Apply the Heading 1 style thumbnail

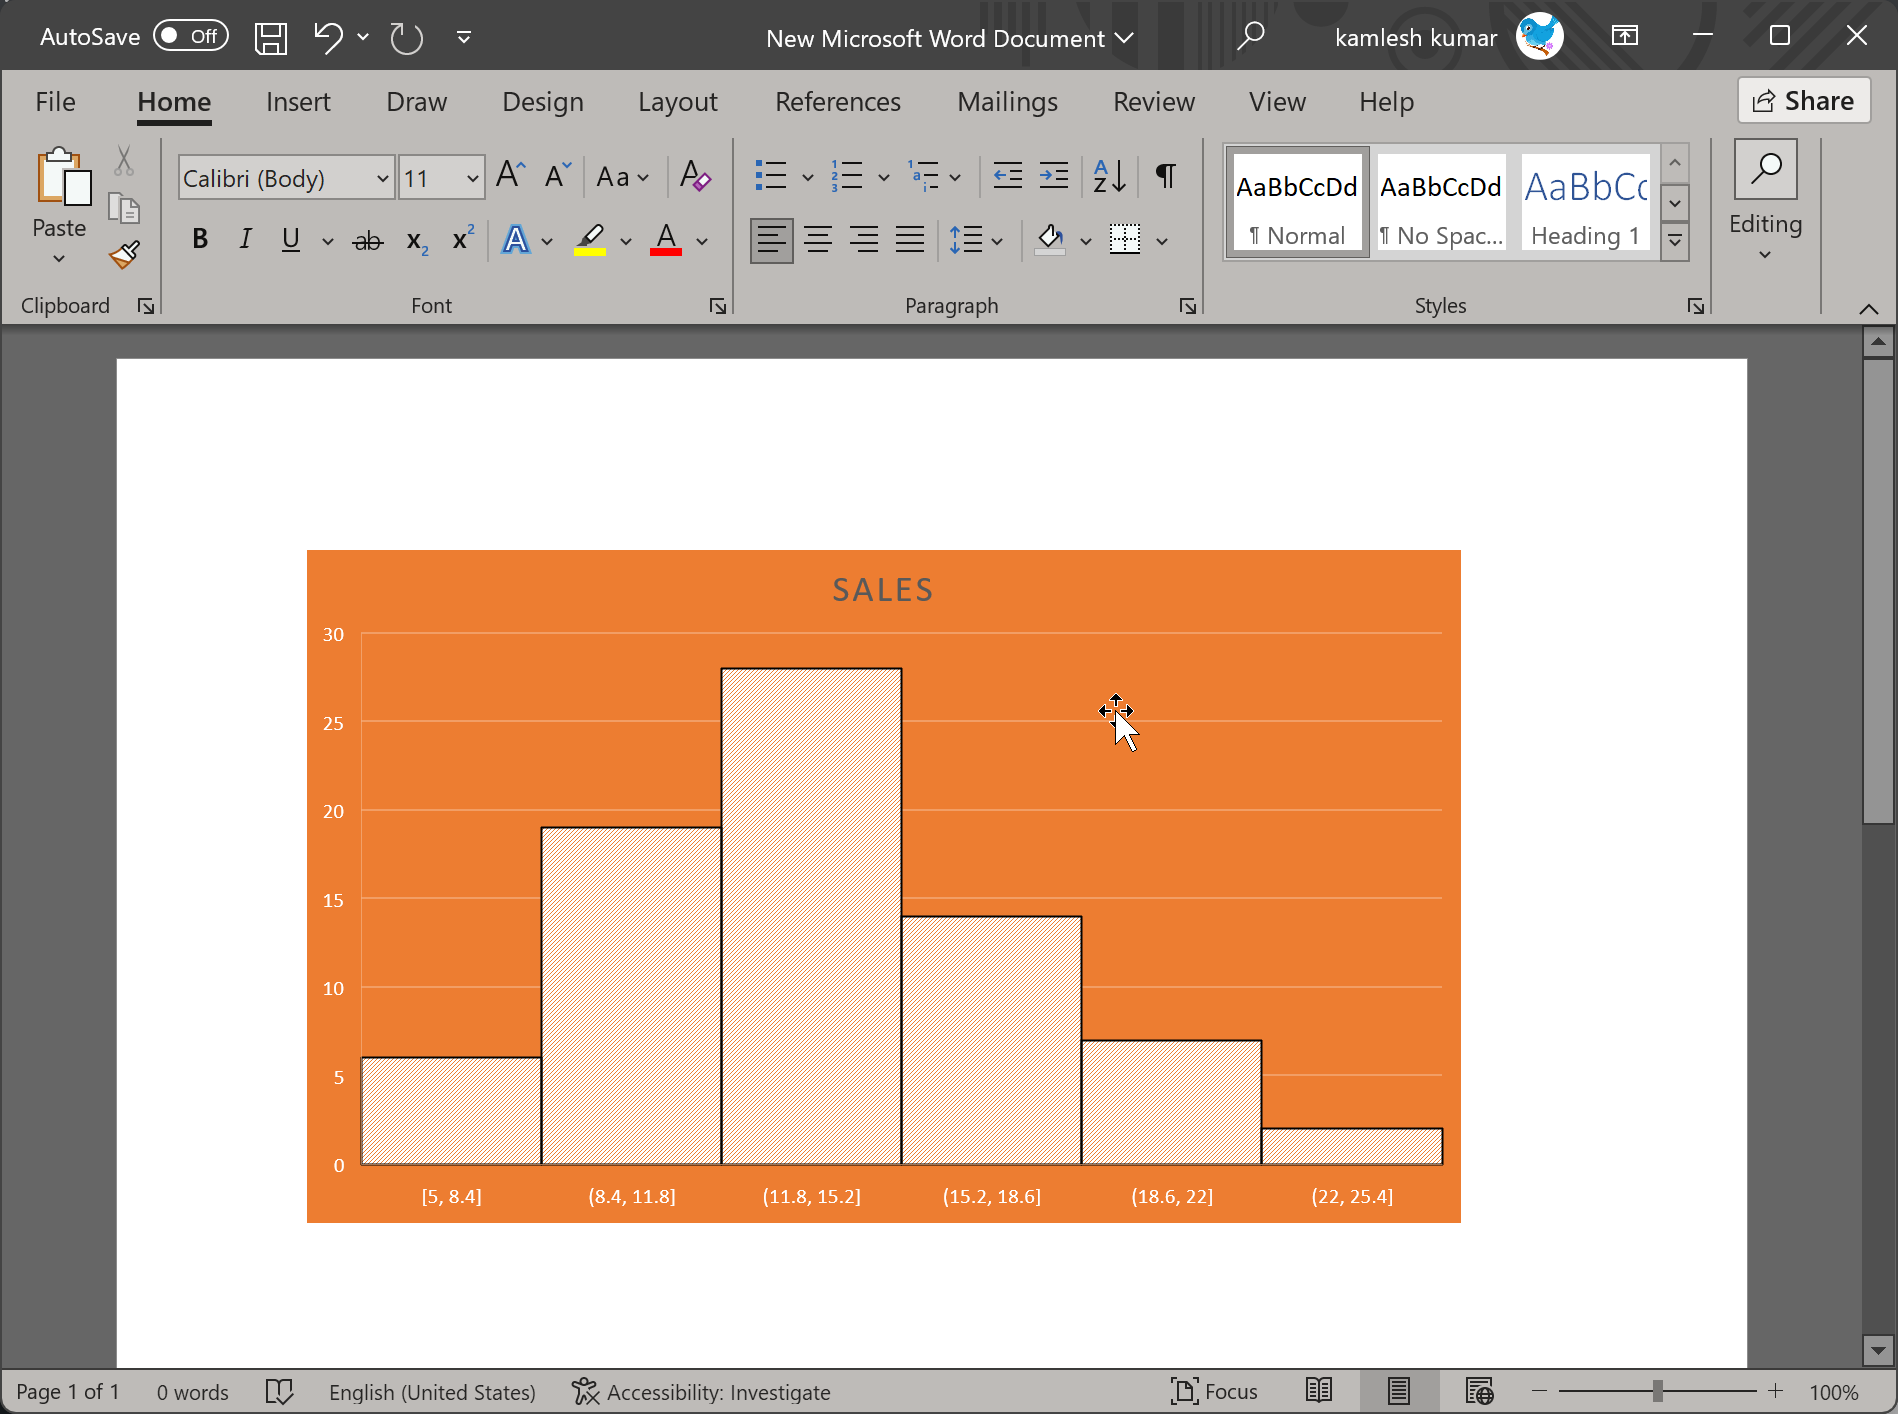(x=1585, y=205)
